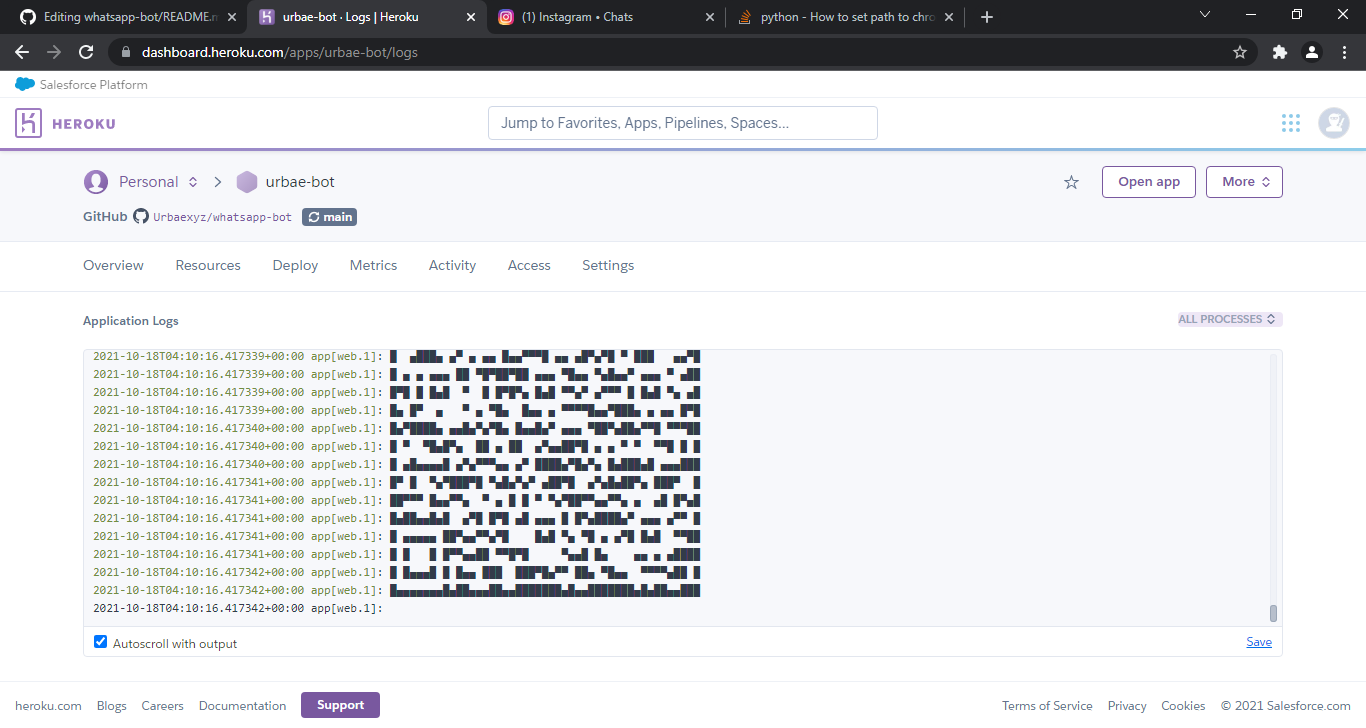Focus the Jump to Favorites search field
This screenshot has width=1366, height=728.
click(682, 123)
